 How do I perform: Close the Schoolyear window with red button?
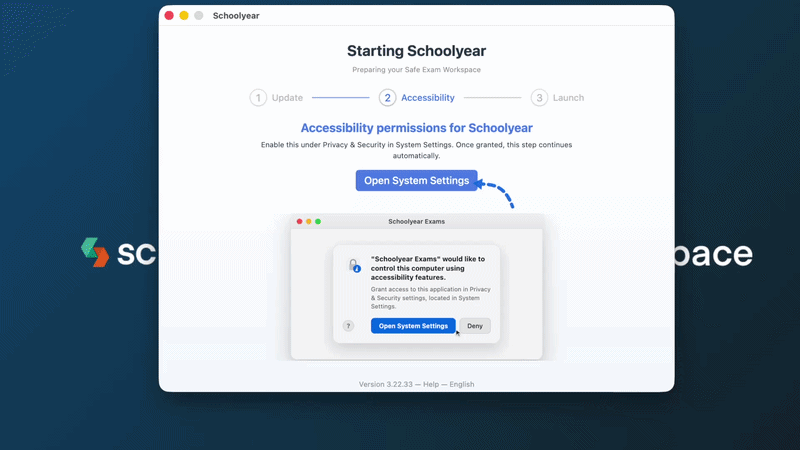[x=169, y=15]
